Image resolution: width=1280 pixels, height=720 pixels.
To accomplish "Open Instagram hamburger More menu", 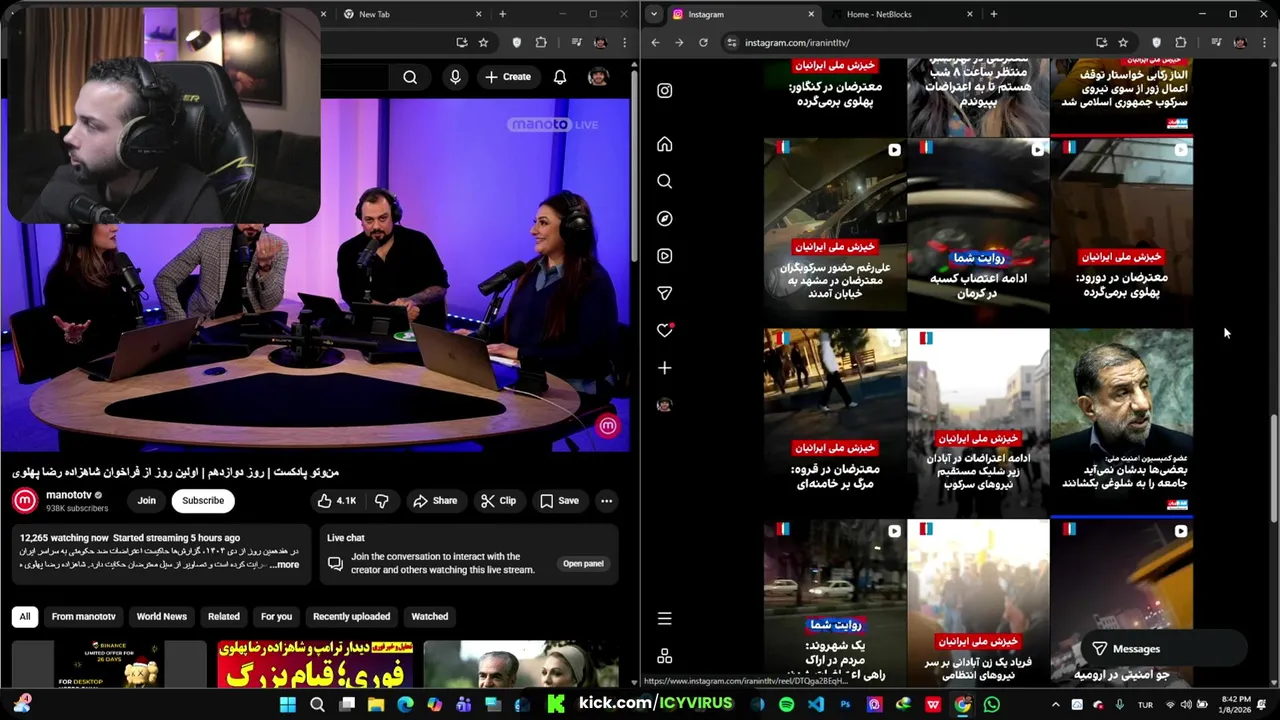I will click(665, 618).
